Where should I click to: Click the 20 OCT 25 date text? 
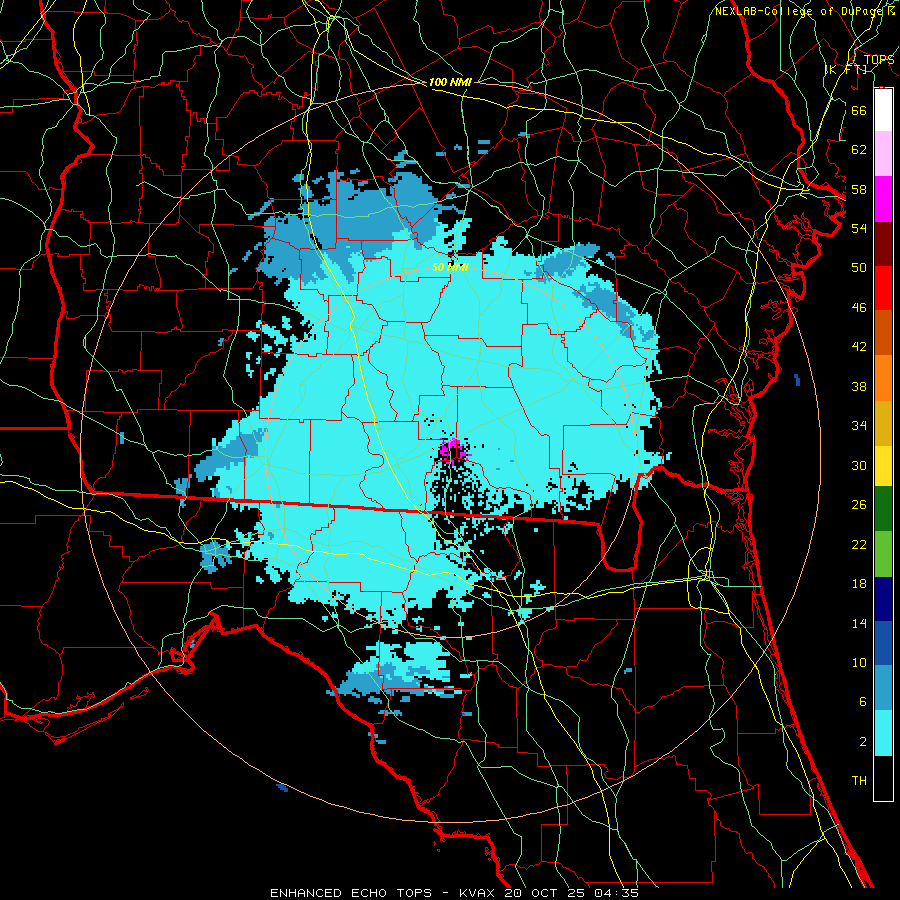coord(546,893)
